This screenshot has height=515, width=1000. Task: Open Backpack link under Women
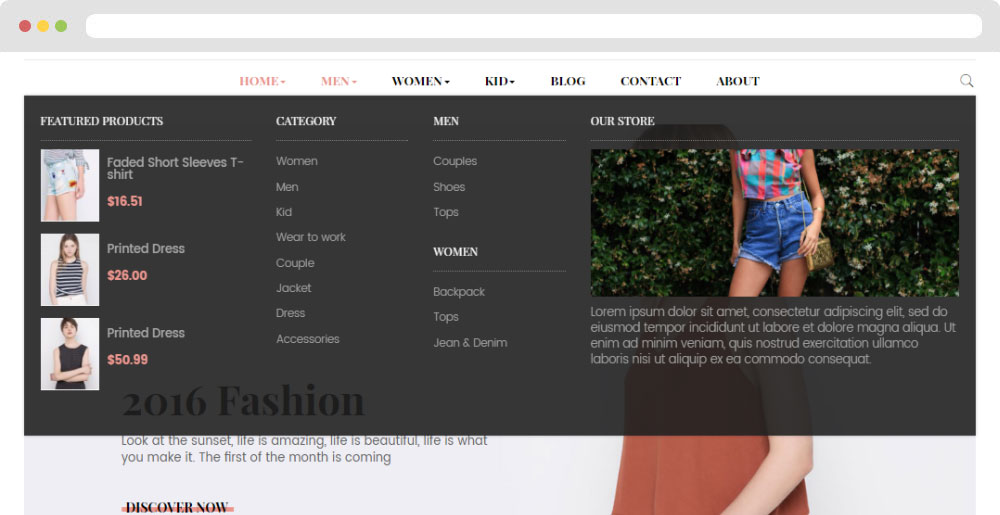(x=459, y=292)
